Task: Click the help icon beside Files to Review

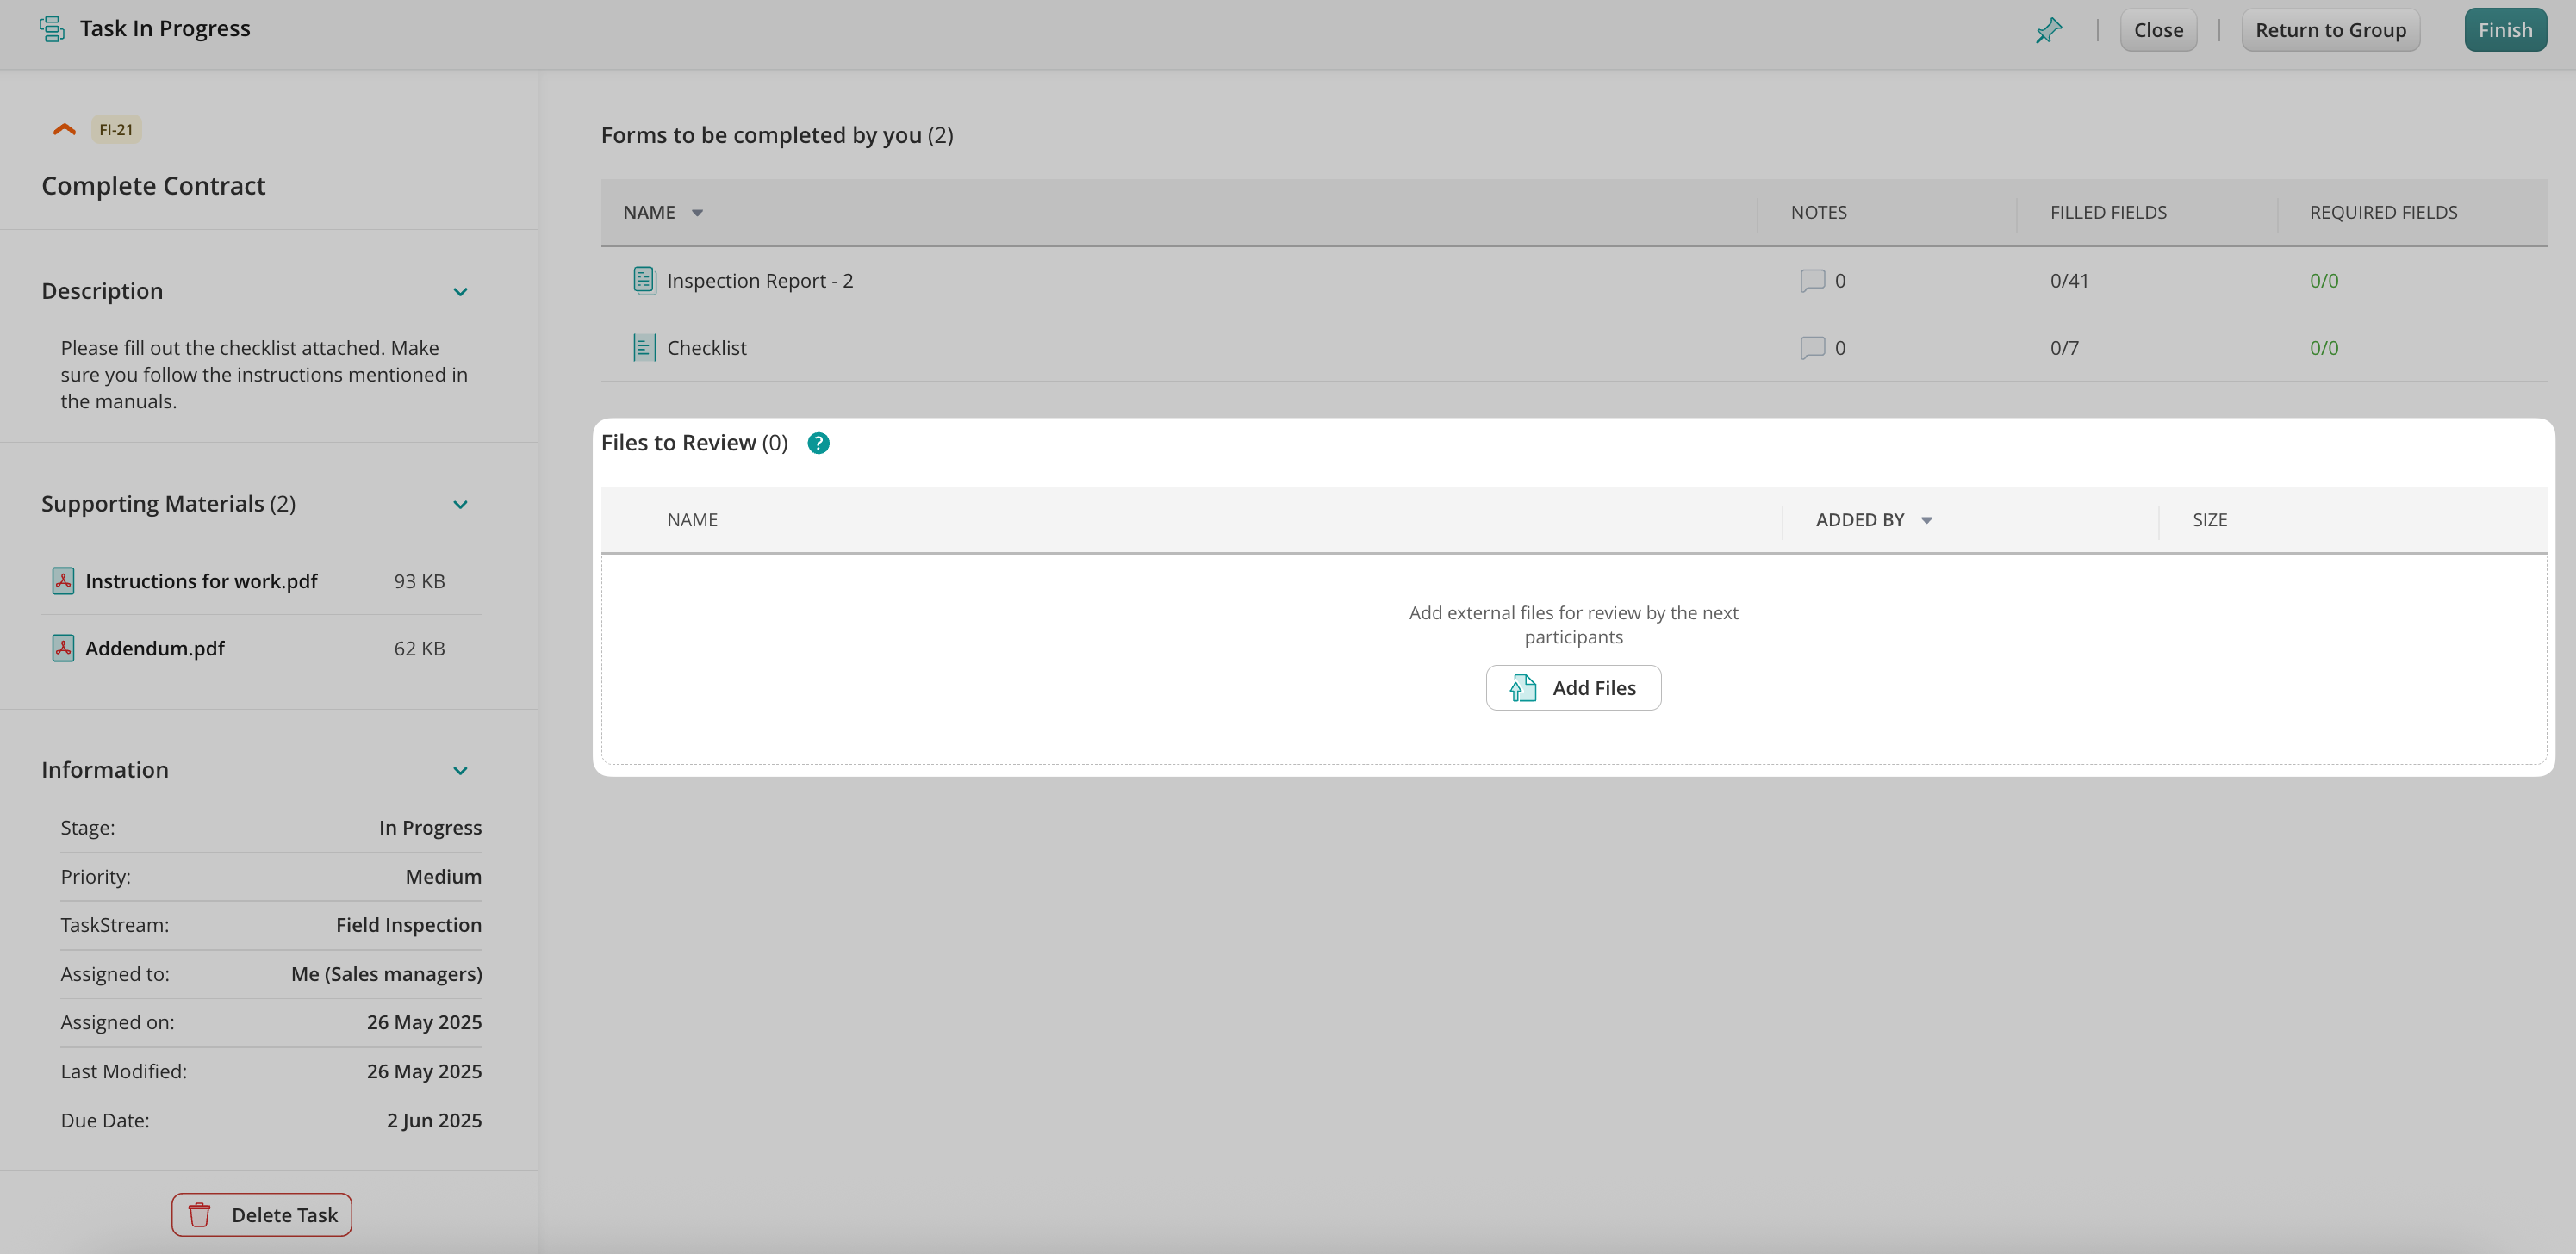Action: coord(818,443)
